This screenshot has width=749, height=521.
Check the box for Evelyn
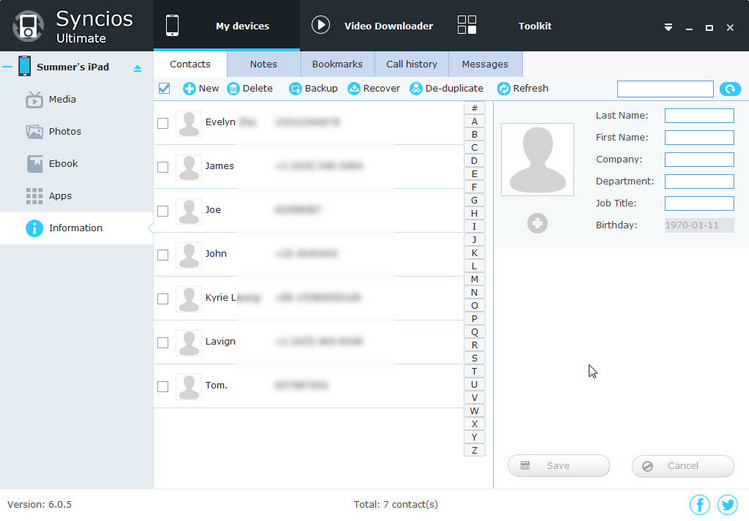pyautogui.click(x=163, y=123)
